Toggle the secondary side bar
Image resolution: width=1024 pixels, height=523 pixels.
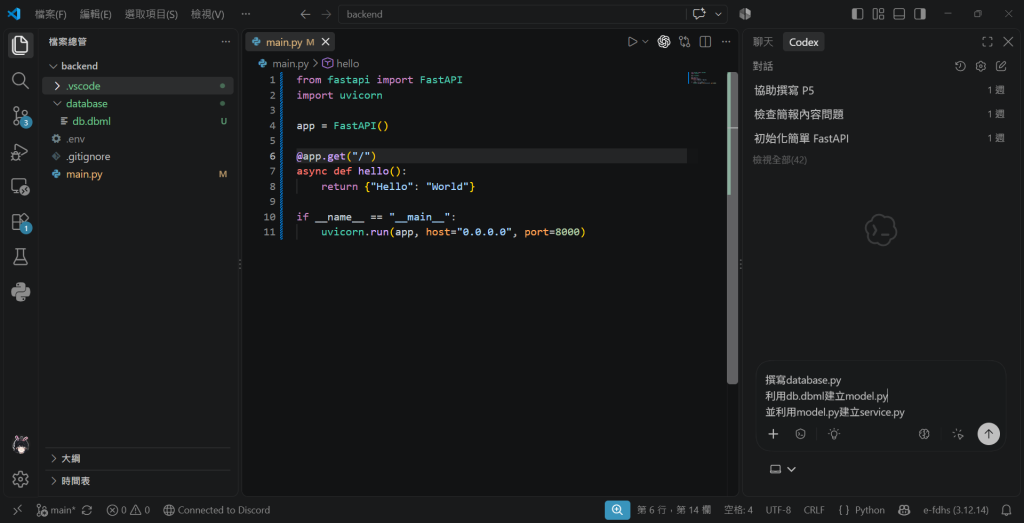tap(920, 14)
